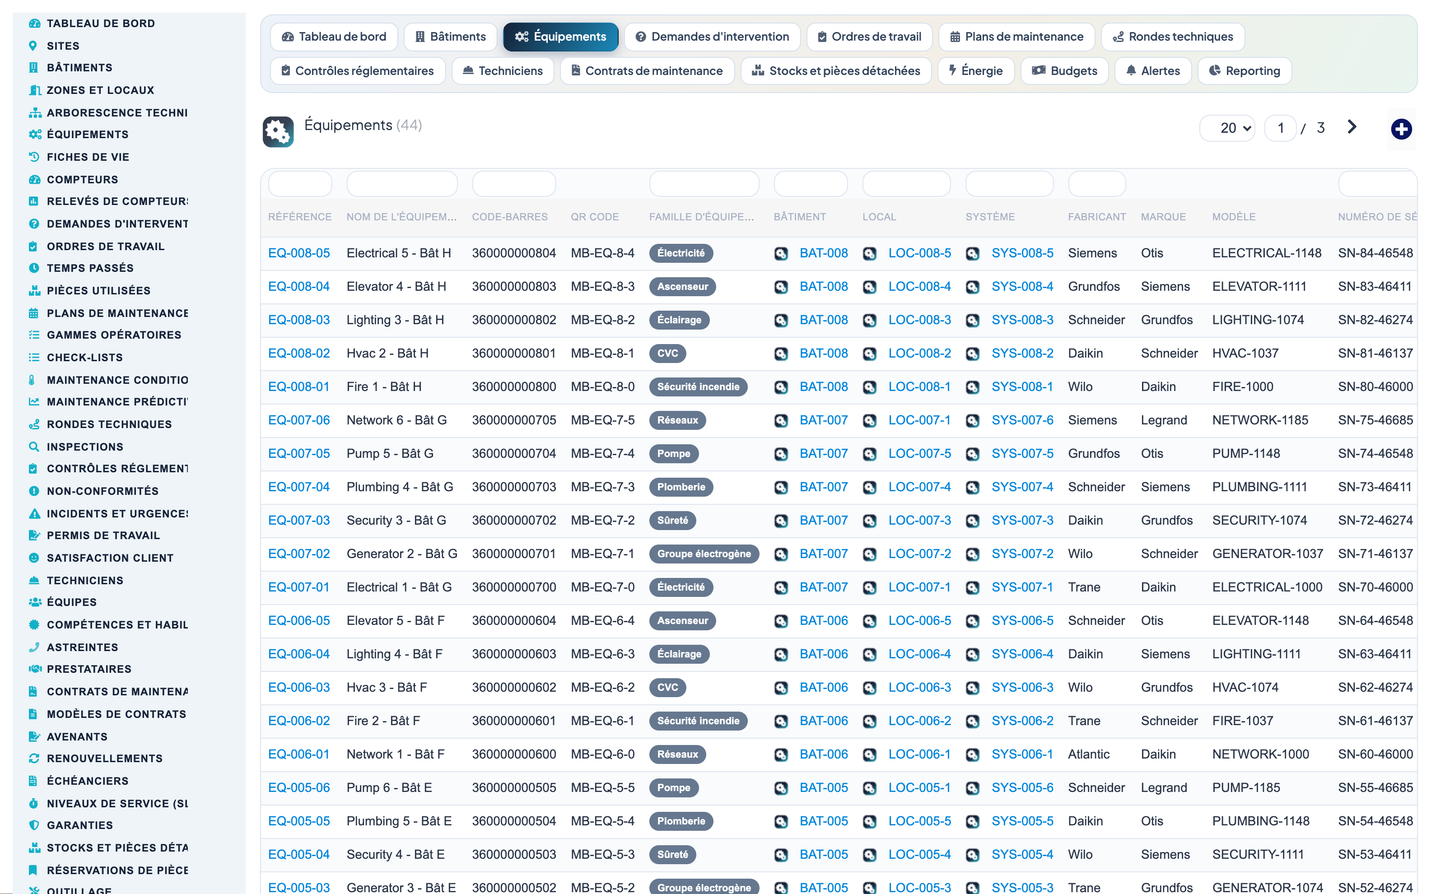The width and height of the screenshot is (1445, 894).
Task: Click the Référence filter field
Action: [300, 184]
